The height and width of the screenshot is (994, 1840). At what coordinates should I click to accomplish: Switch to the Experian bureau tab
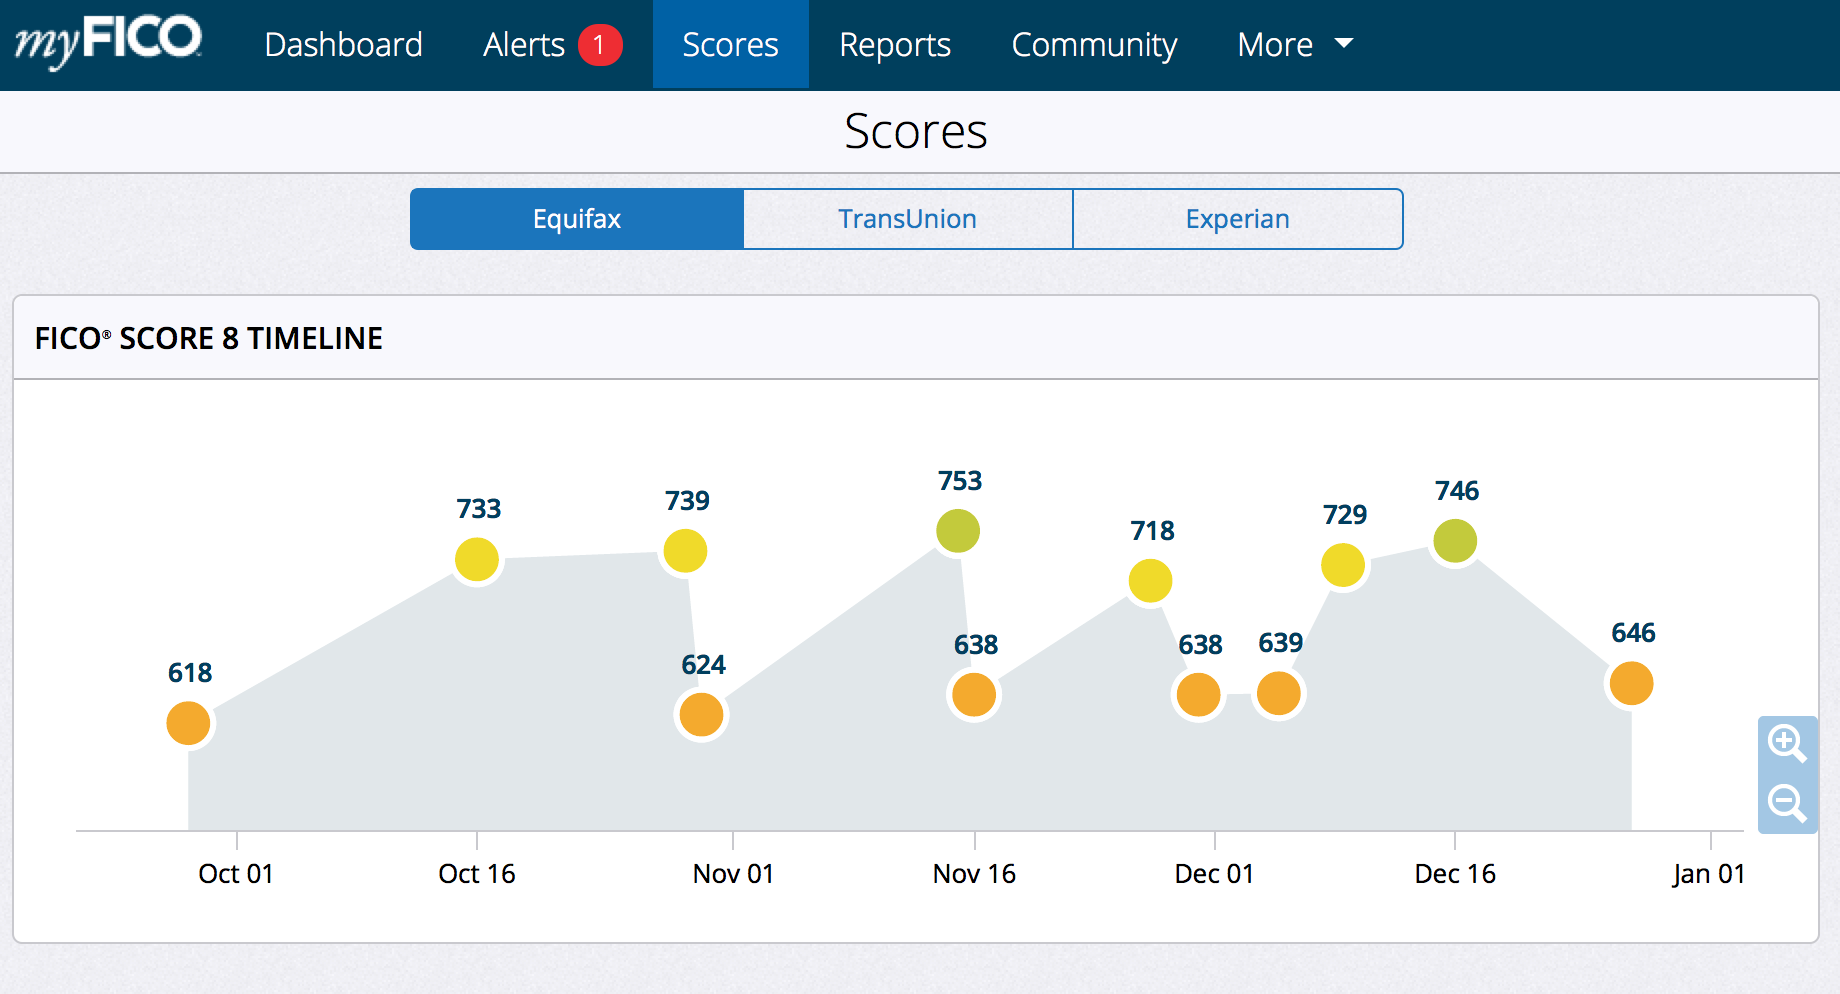pos(1238,219)
